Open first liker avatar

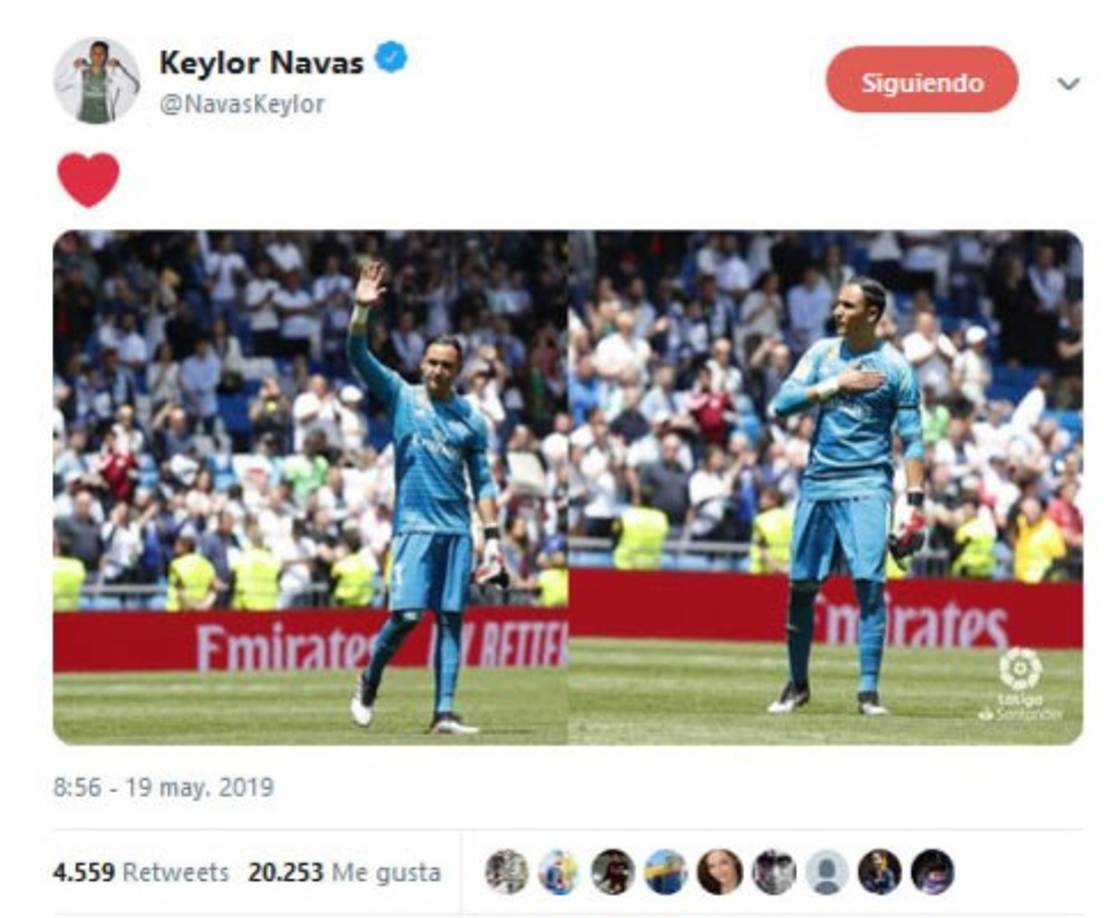point(507,872)
